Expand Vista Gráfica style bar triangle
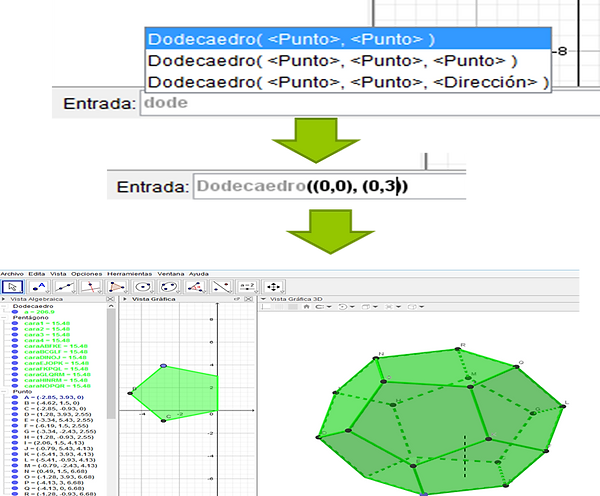Image resolution: width=600 pixels, height=496 pixels. tap(125, 299)
